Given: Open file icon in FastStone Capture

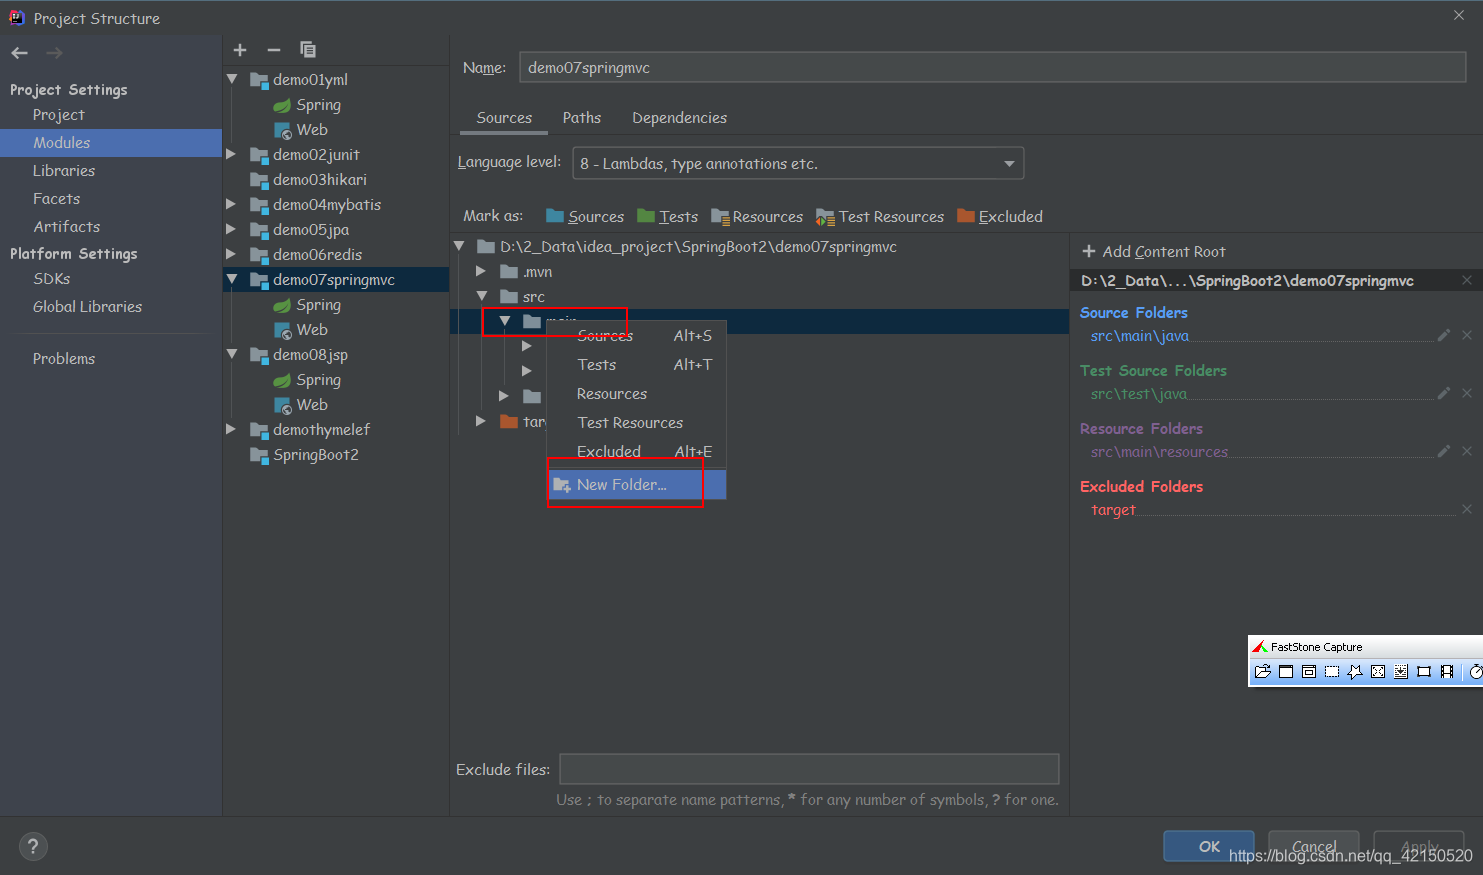Looking at the screenshot, I should click(x=1263, y=672).
